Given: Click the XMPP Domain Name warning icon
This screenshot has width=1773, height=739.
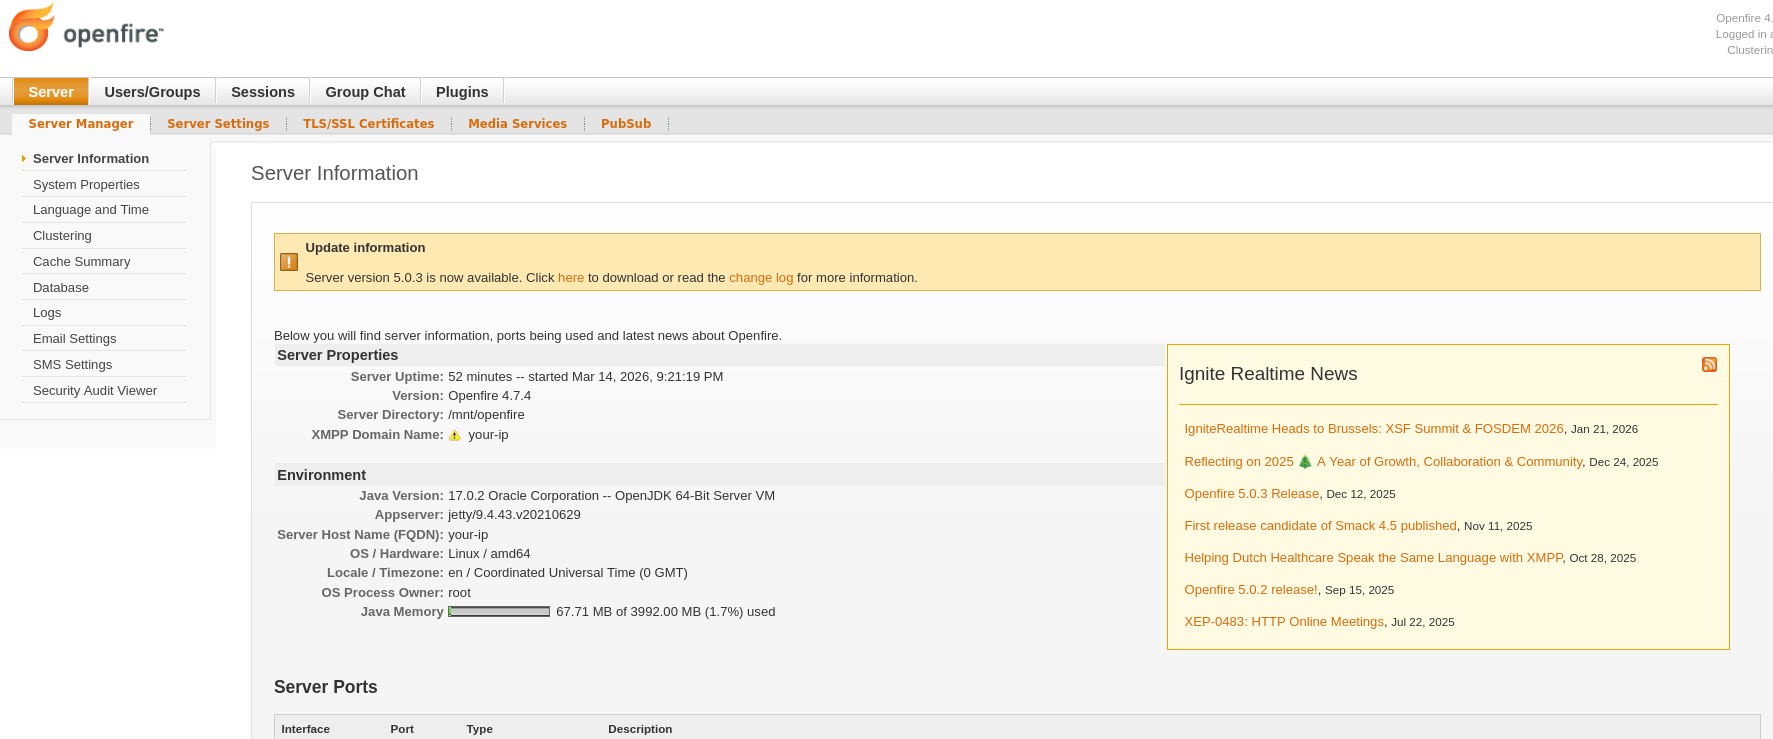Looking at the screenshot, I should coord(455,435).
